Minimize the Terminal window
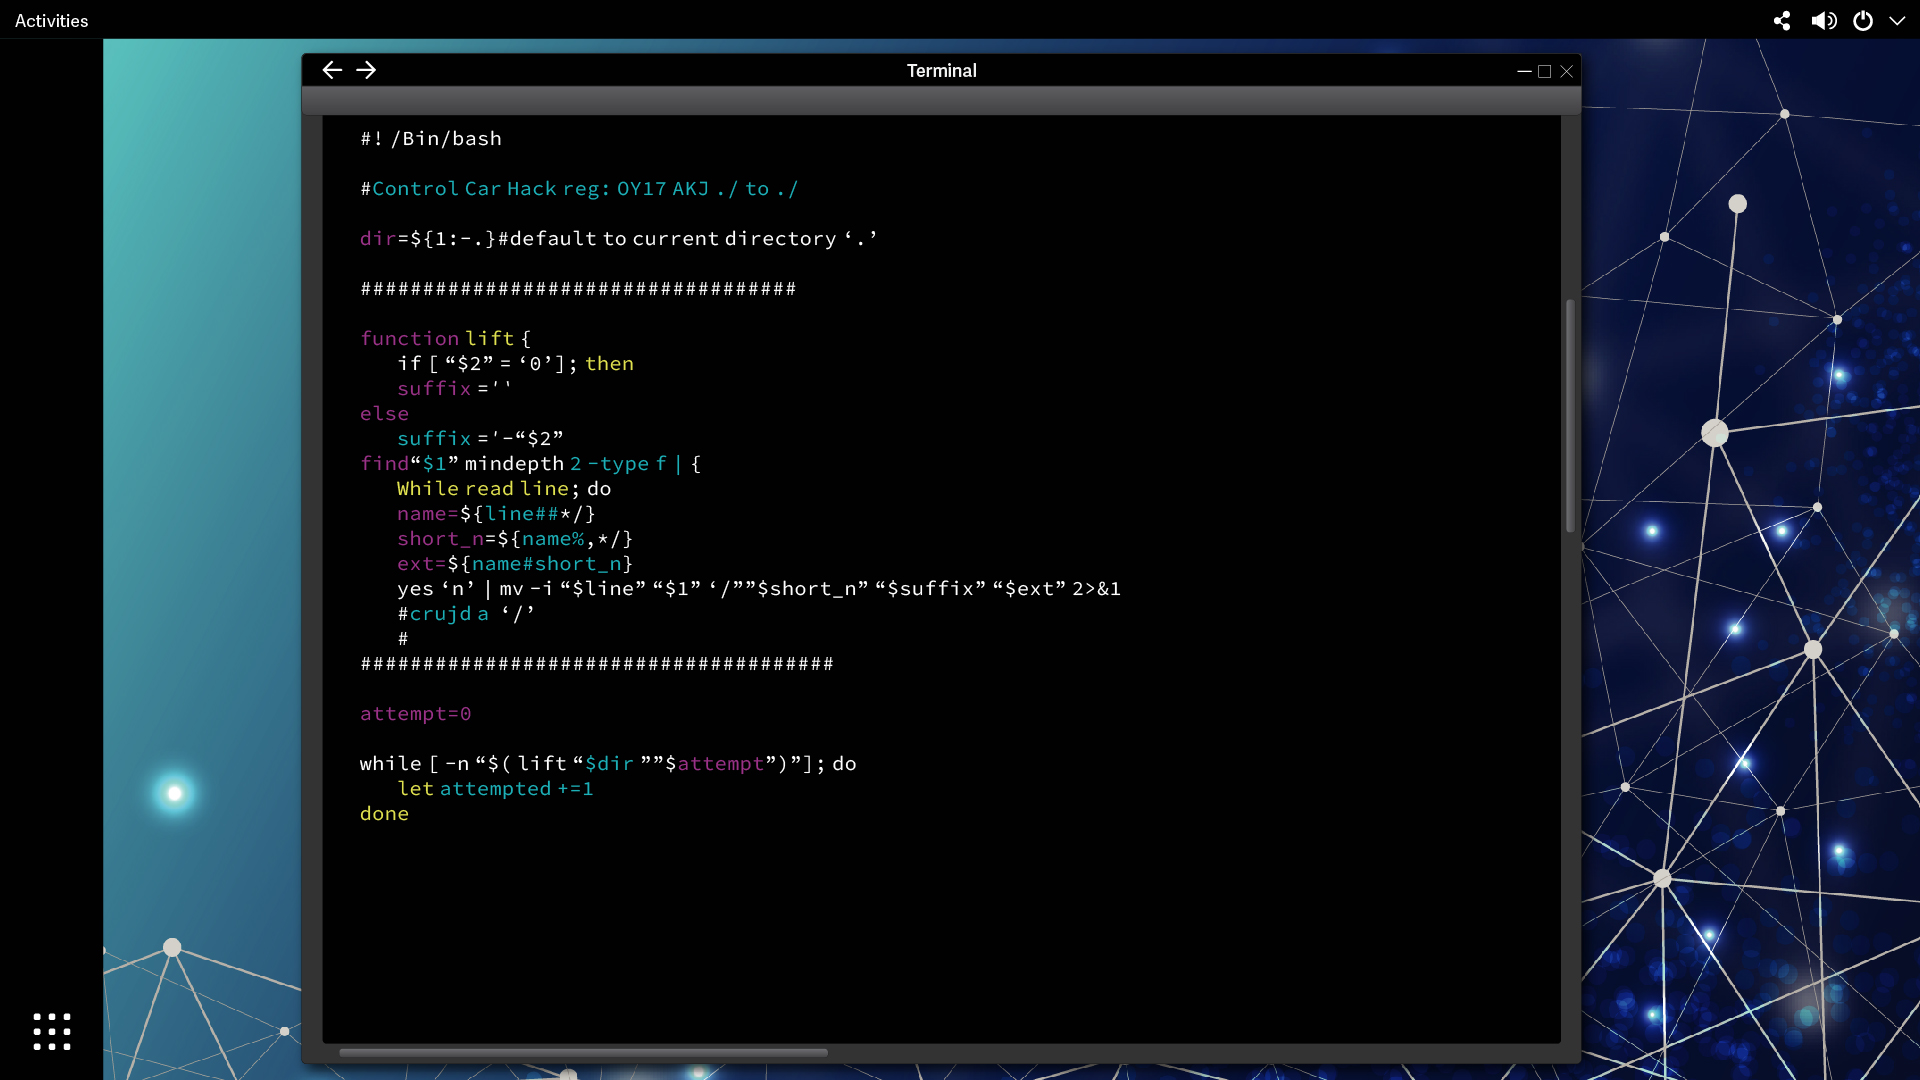The image size is (1920, 1080). pos(1524,71)
